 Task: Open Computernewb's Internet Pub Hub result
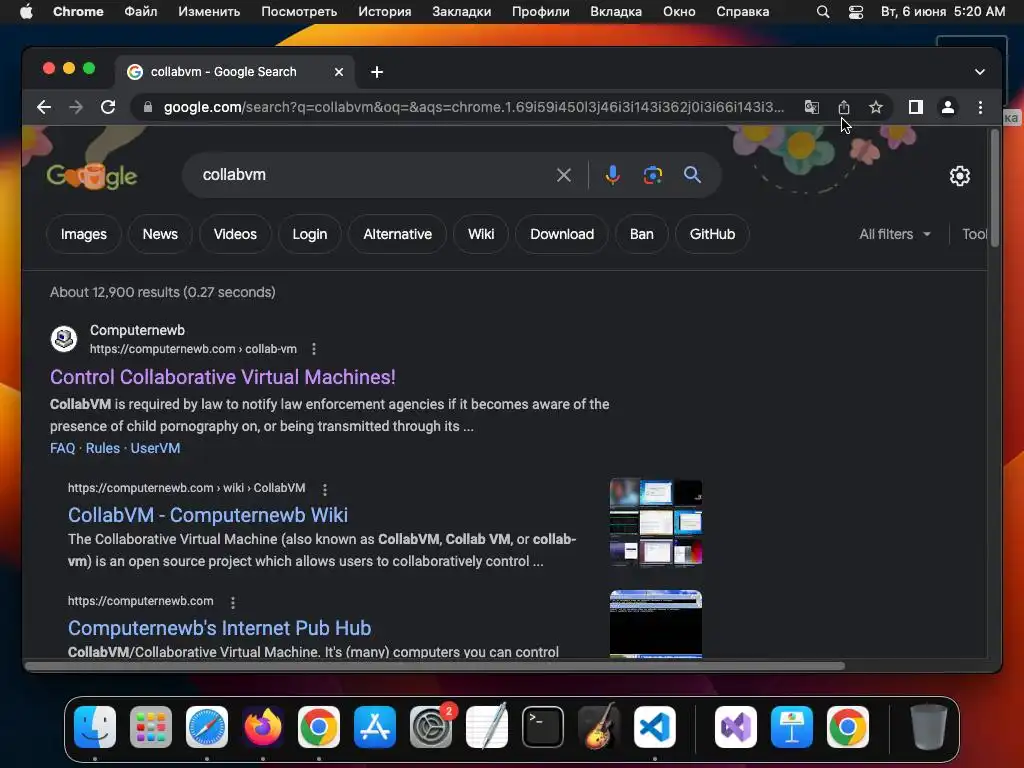click(x=219, y=628)
